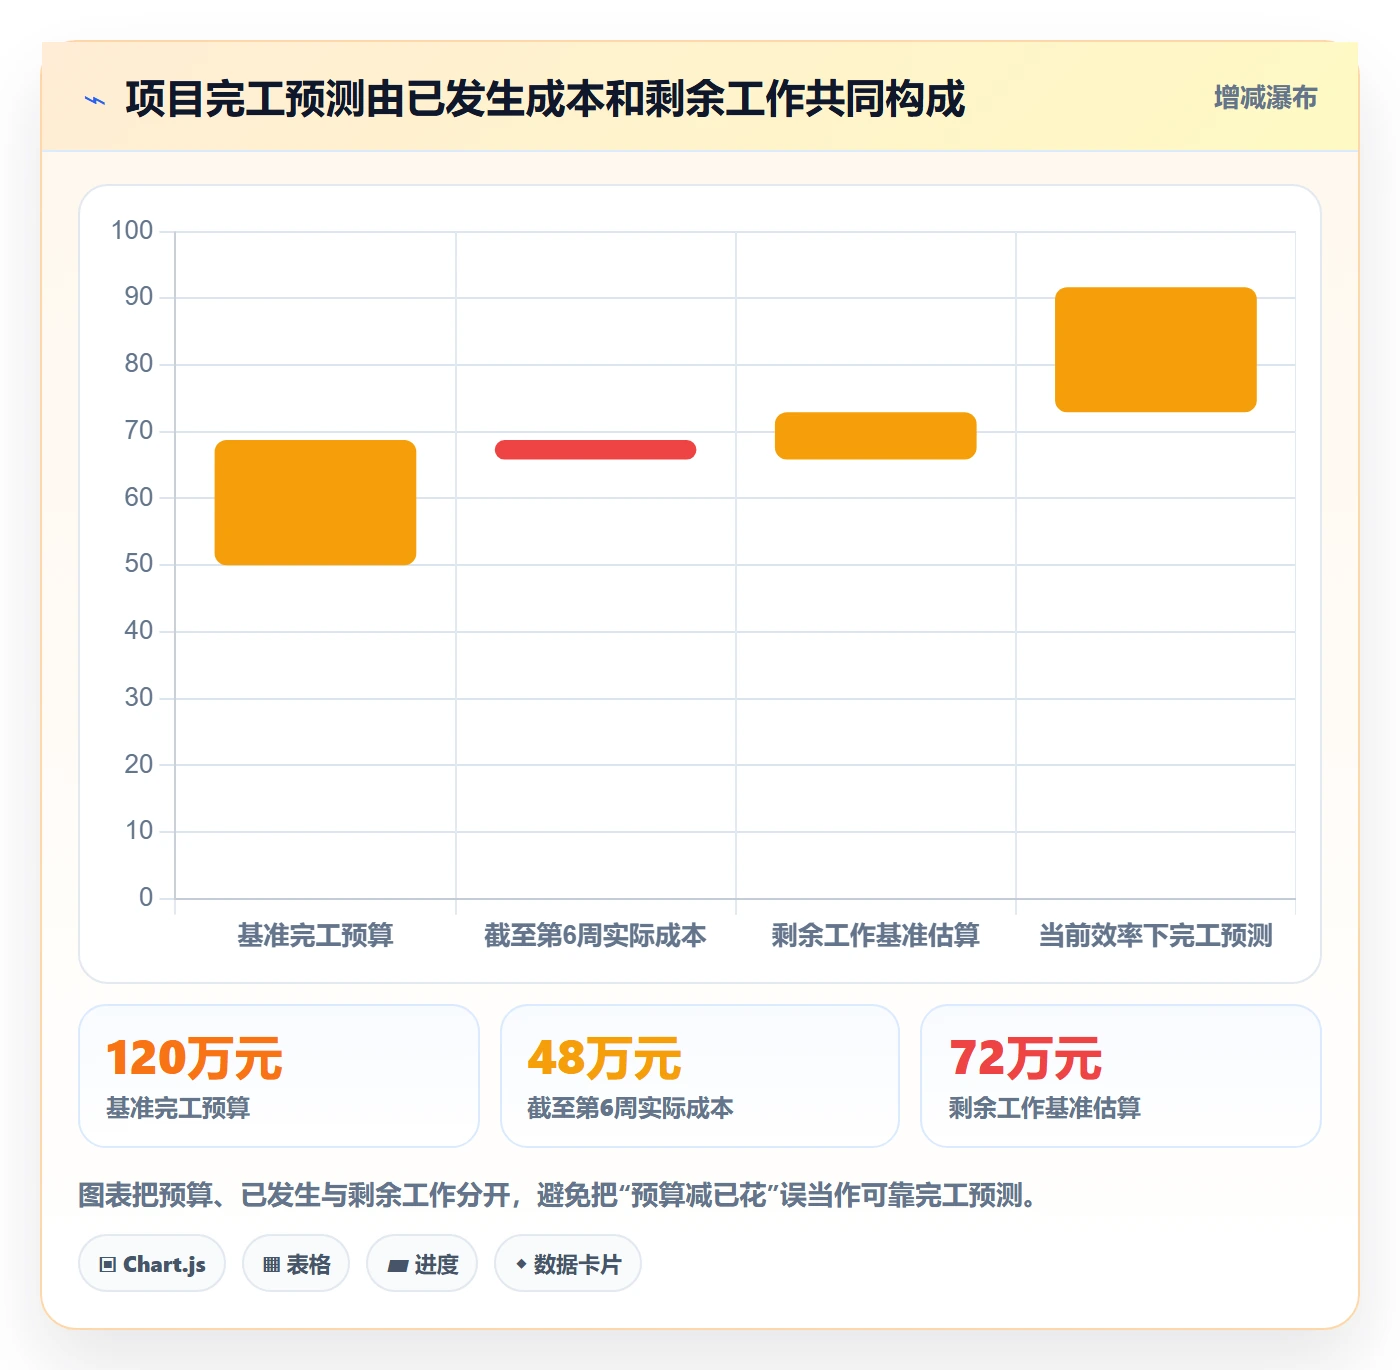Click the diamond icon in 数据卡片 chip
This screenshot has width=1400, height=1370.
point(521,1264)
